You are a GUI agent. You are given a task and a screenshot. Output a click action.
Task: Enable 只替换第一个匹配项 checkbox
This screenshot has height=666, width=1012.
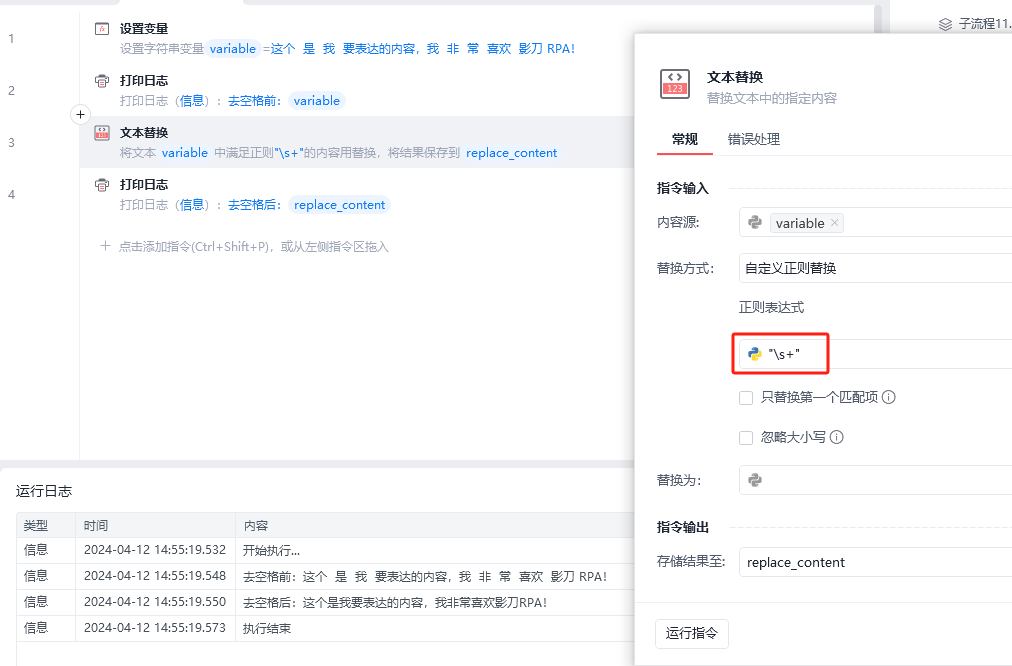[x=746, y=398]
